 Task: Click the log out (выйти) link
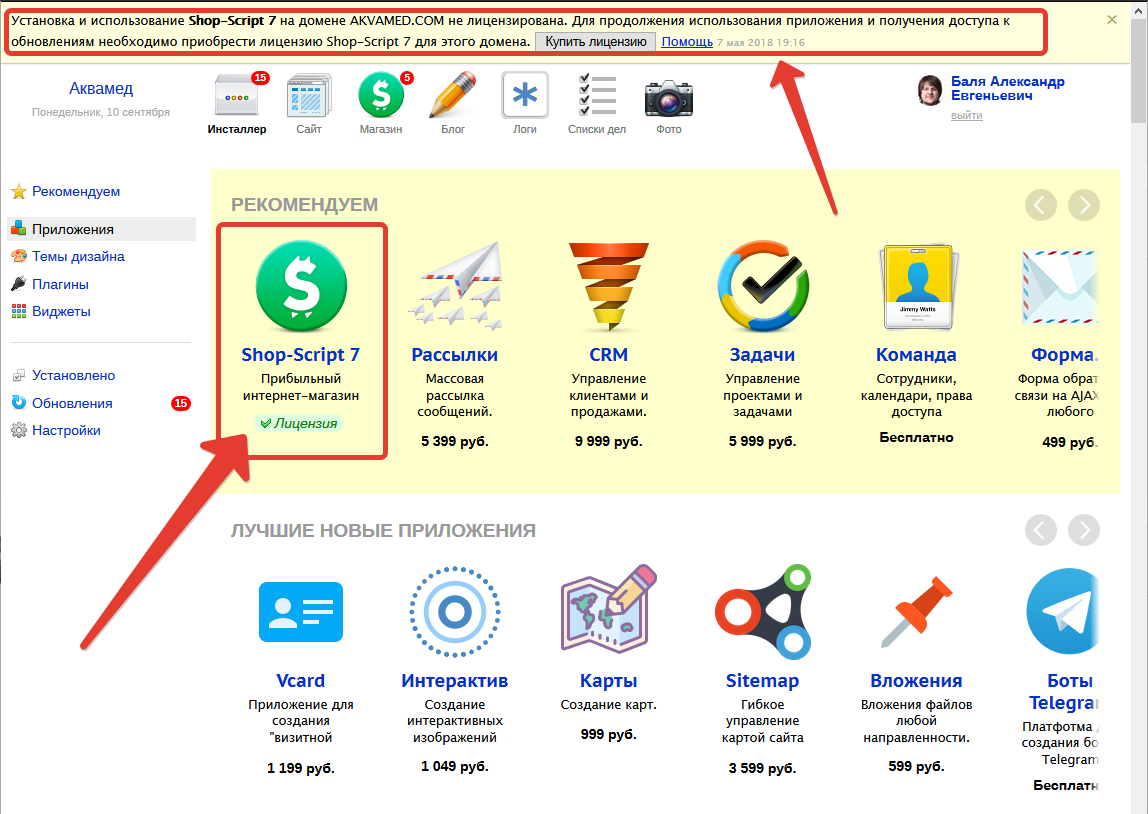(966, 115)
